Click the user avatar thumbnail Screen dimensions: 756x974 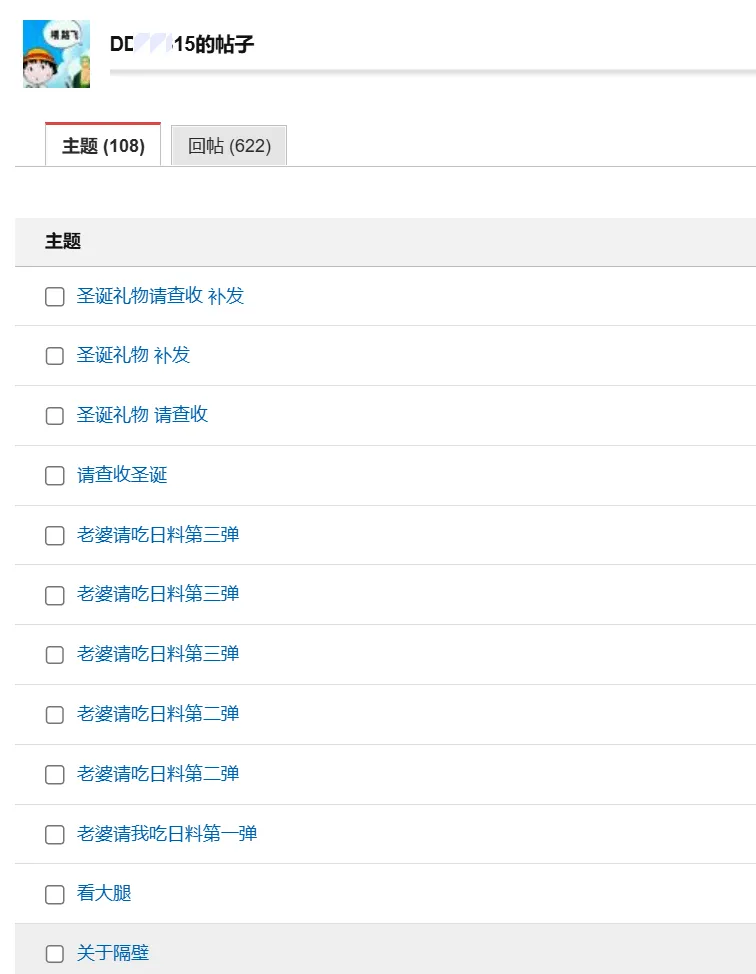[56, 54]
